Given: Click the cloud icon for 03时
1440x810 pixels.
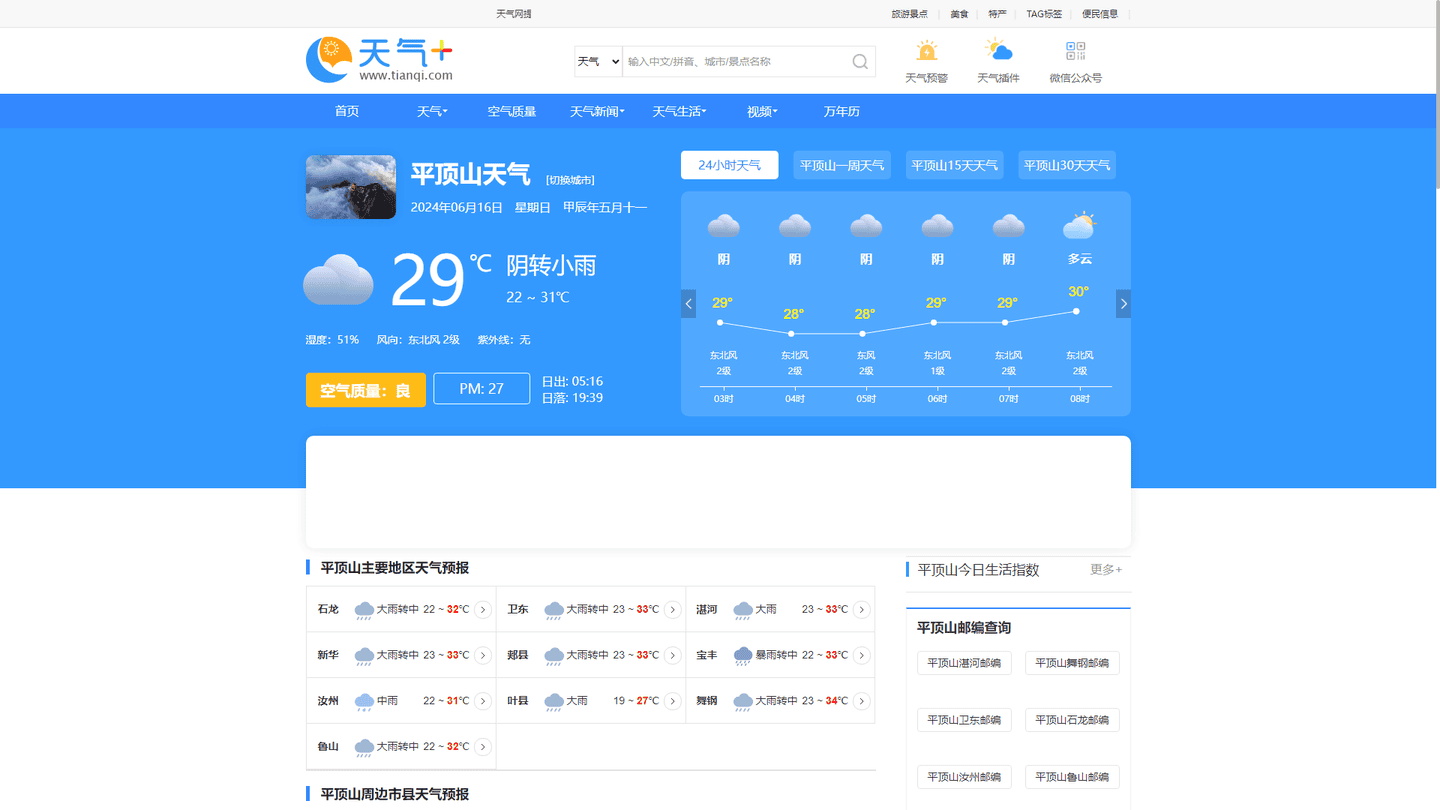Looking at the screenshot, I should click(724, 226).
